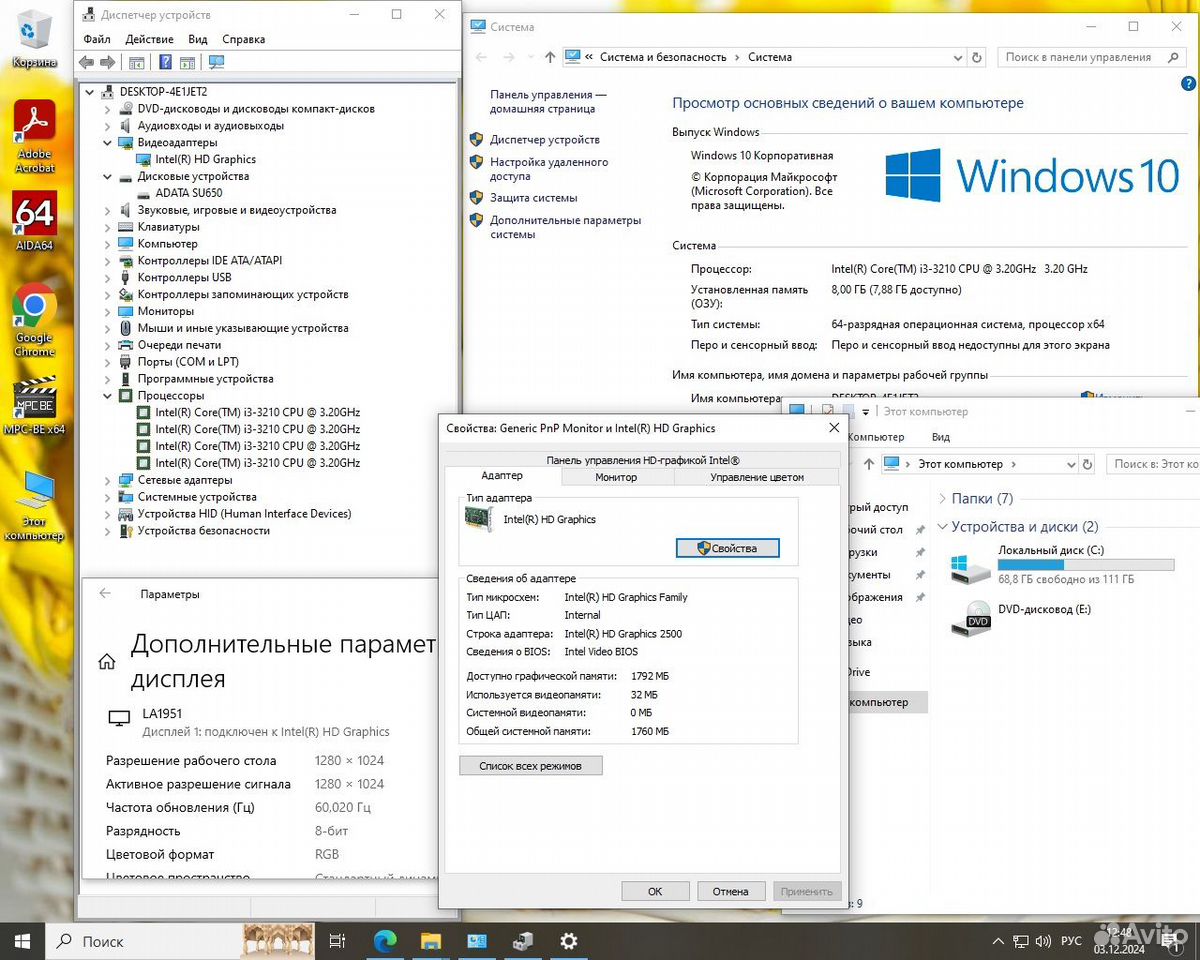Open the Действие menu in Device Manager
Screen dimensions: 1200x960
[150, 39]
